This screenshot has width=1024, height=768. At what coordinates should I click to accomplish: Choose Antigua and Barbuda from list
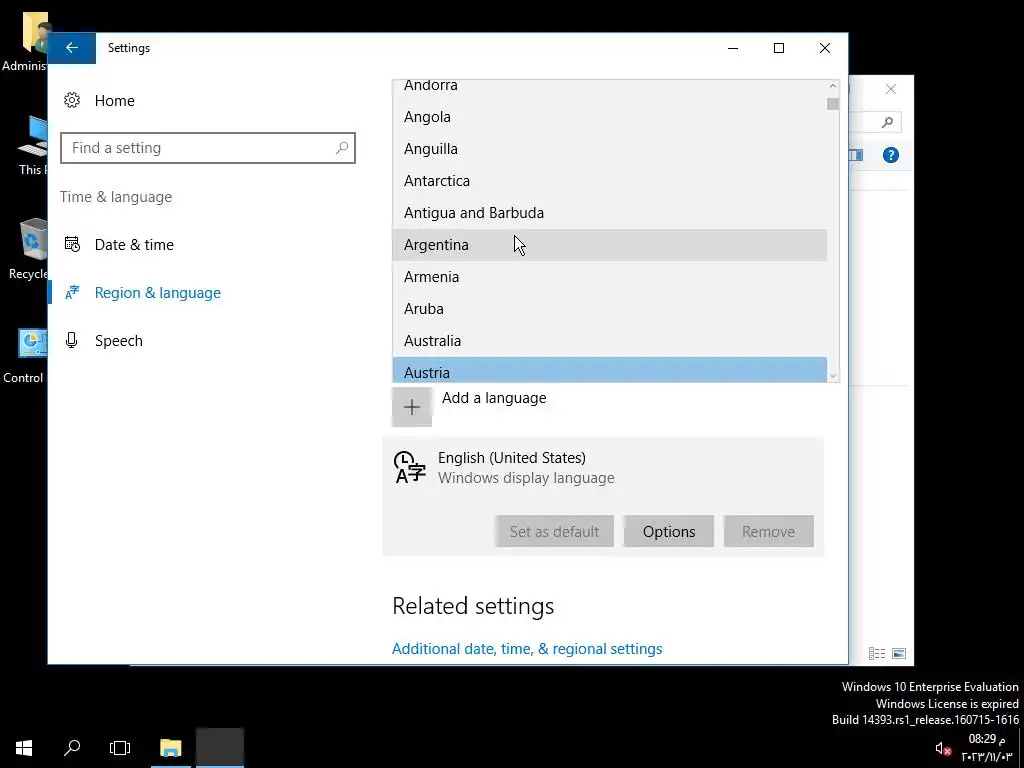coord(609,213)
